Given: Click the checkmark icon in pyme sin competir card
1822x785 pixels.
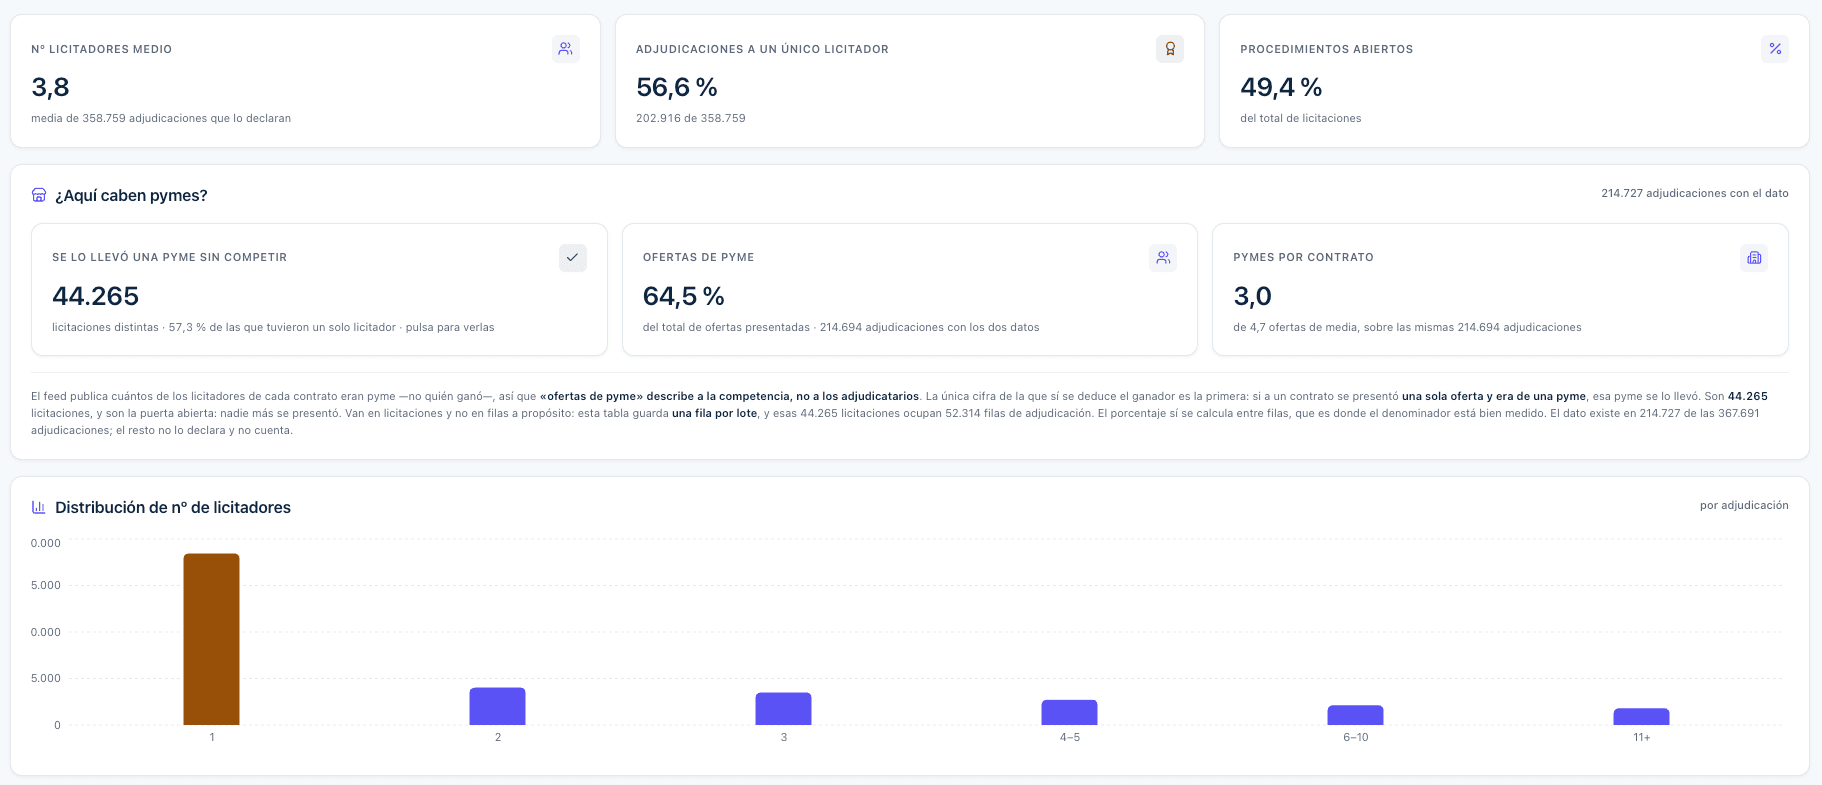Looking at the screenshot, I should (573, 257).
